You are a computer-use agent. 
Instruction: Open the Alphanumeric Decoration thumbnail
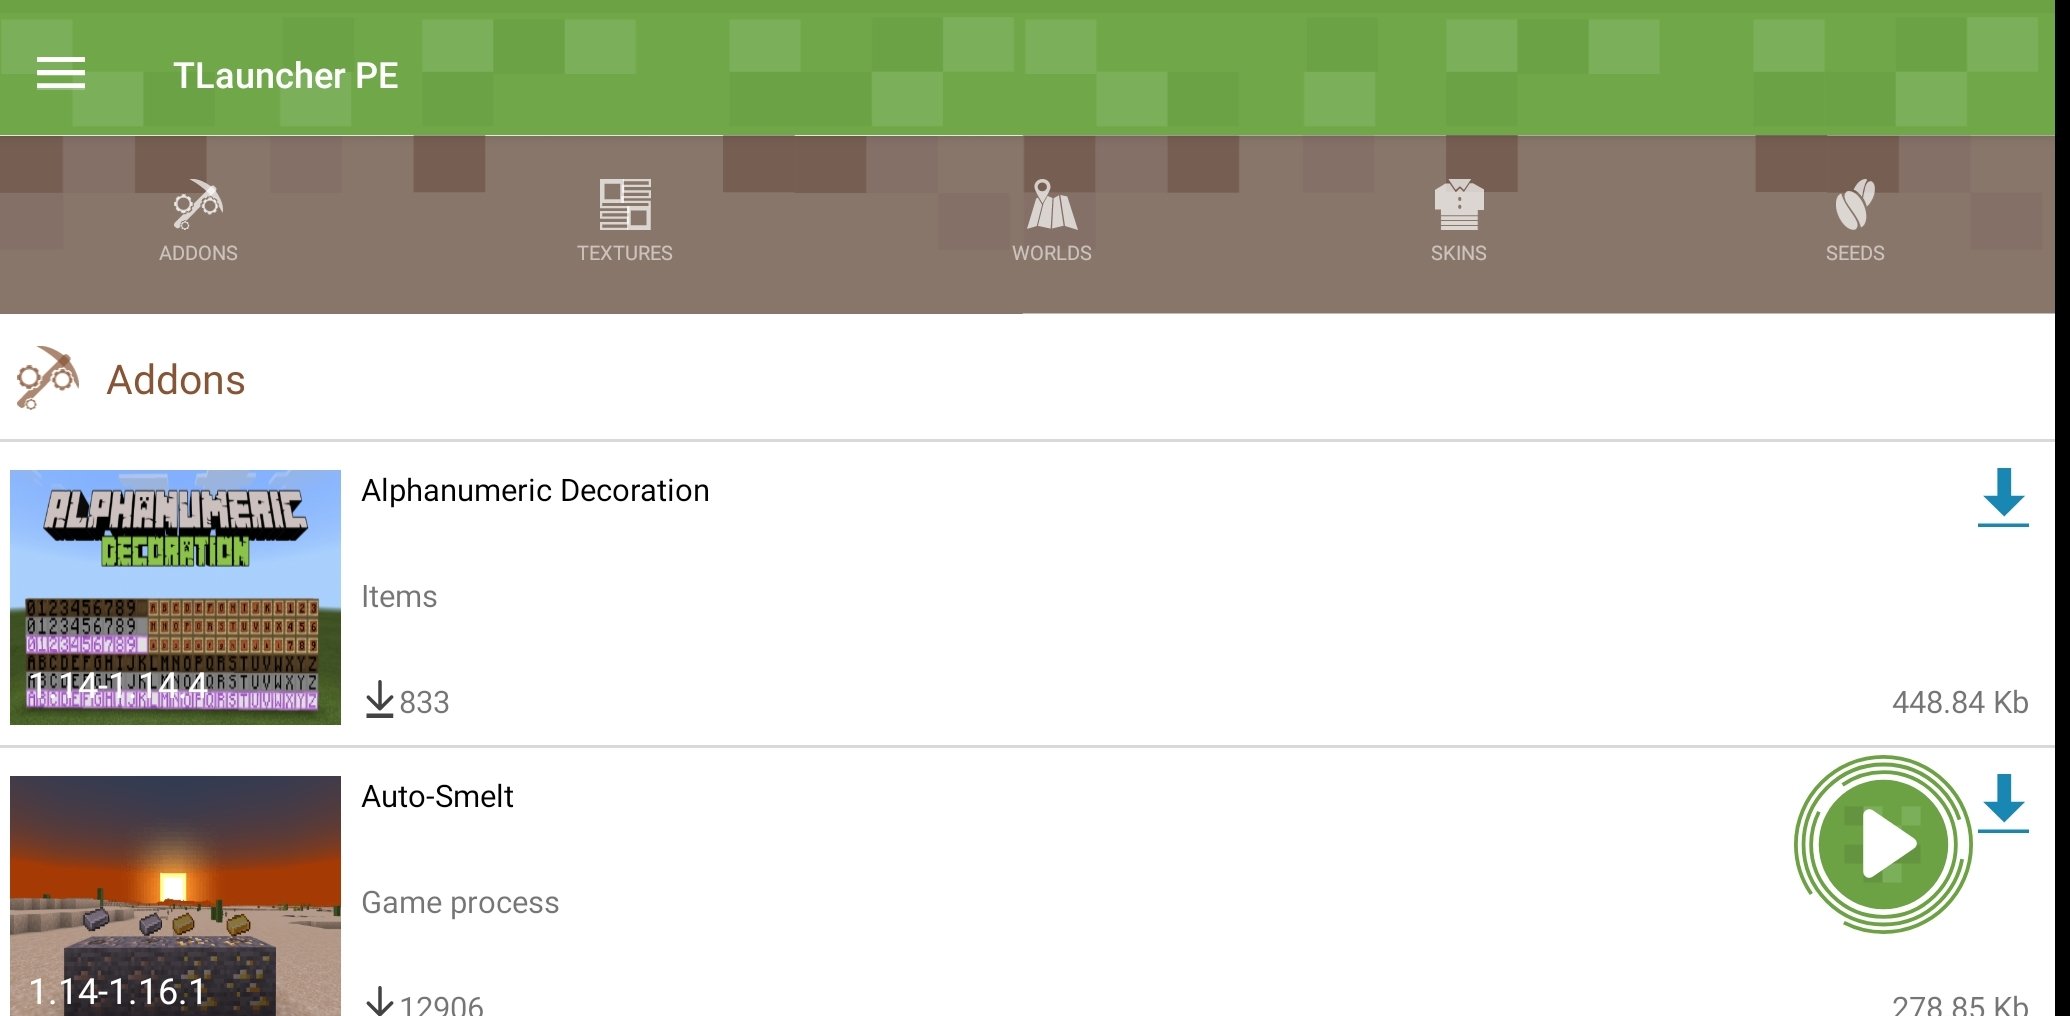175,597
